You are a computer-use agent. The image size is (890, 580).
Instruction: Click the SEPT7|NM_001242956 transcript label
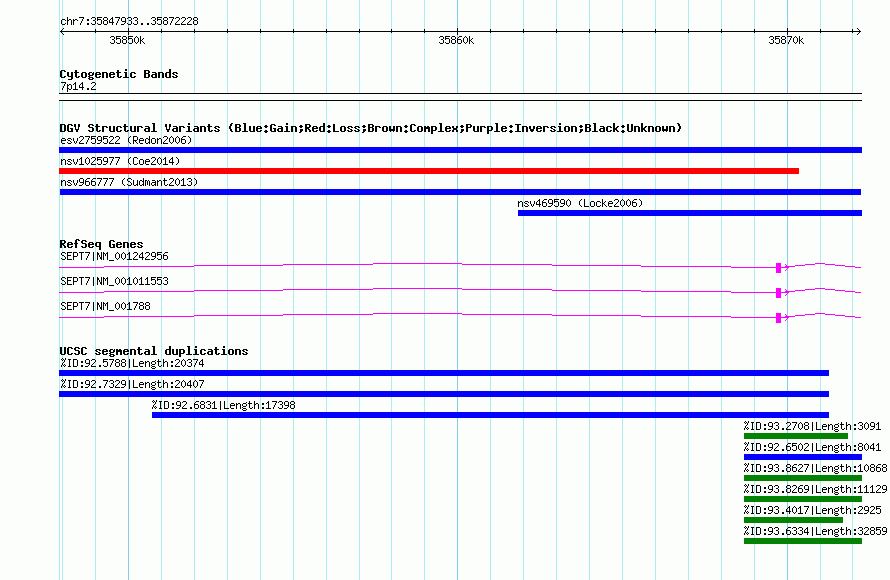[x=114, y=257]
